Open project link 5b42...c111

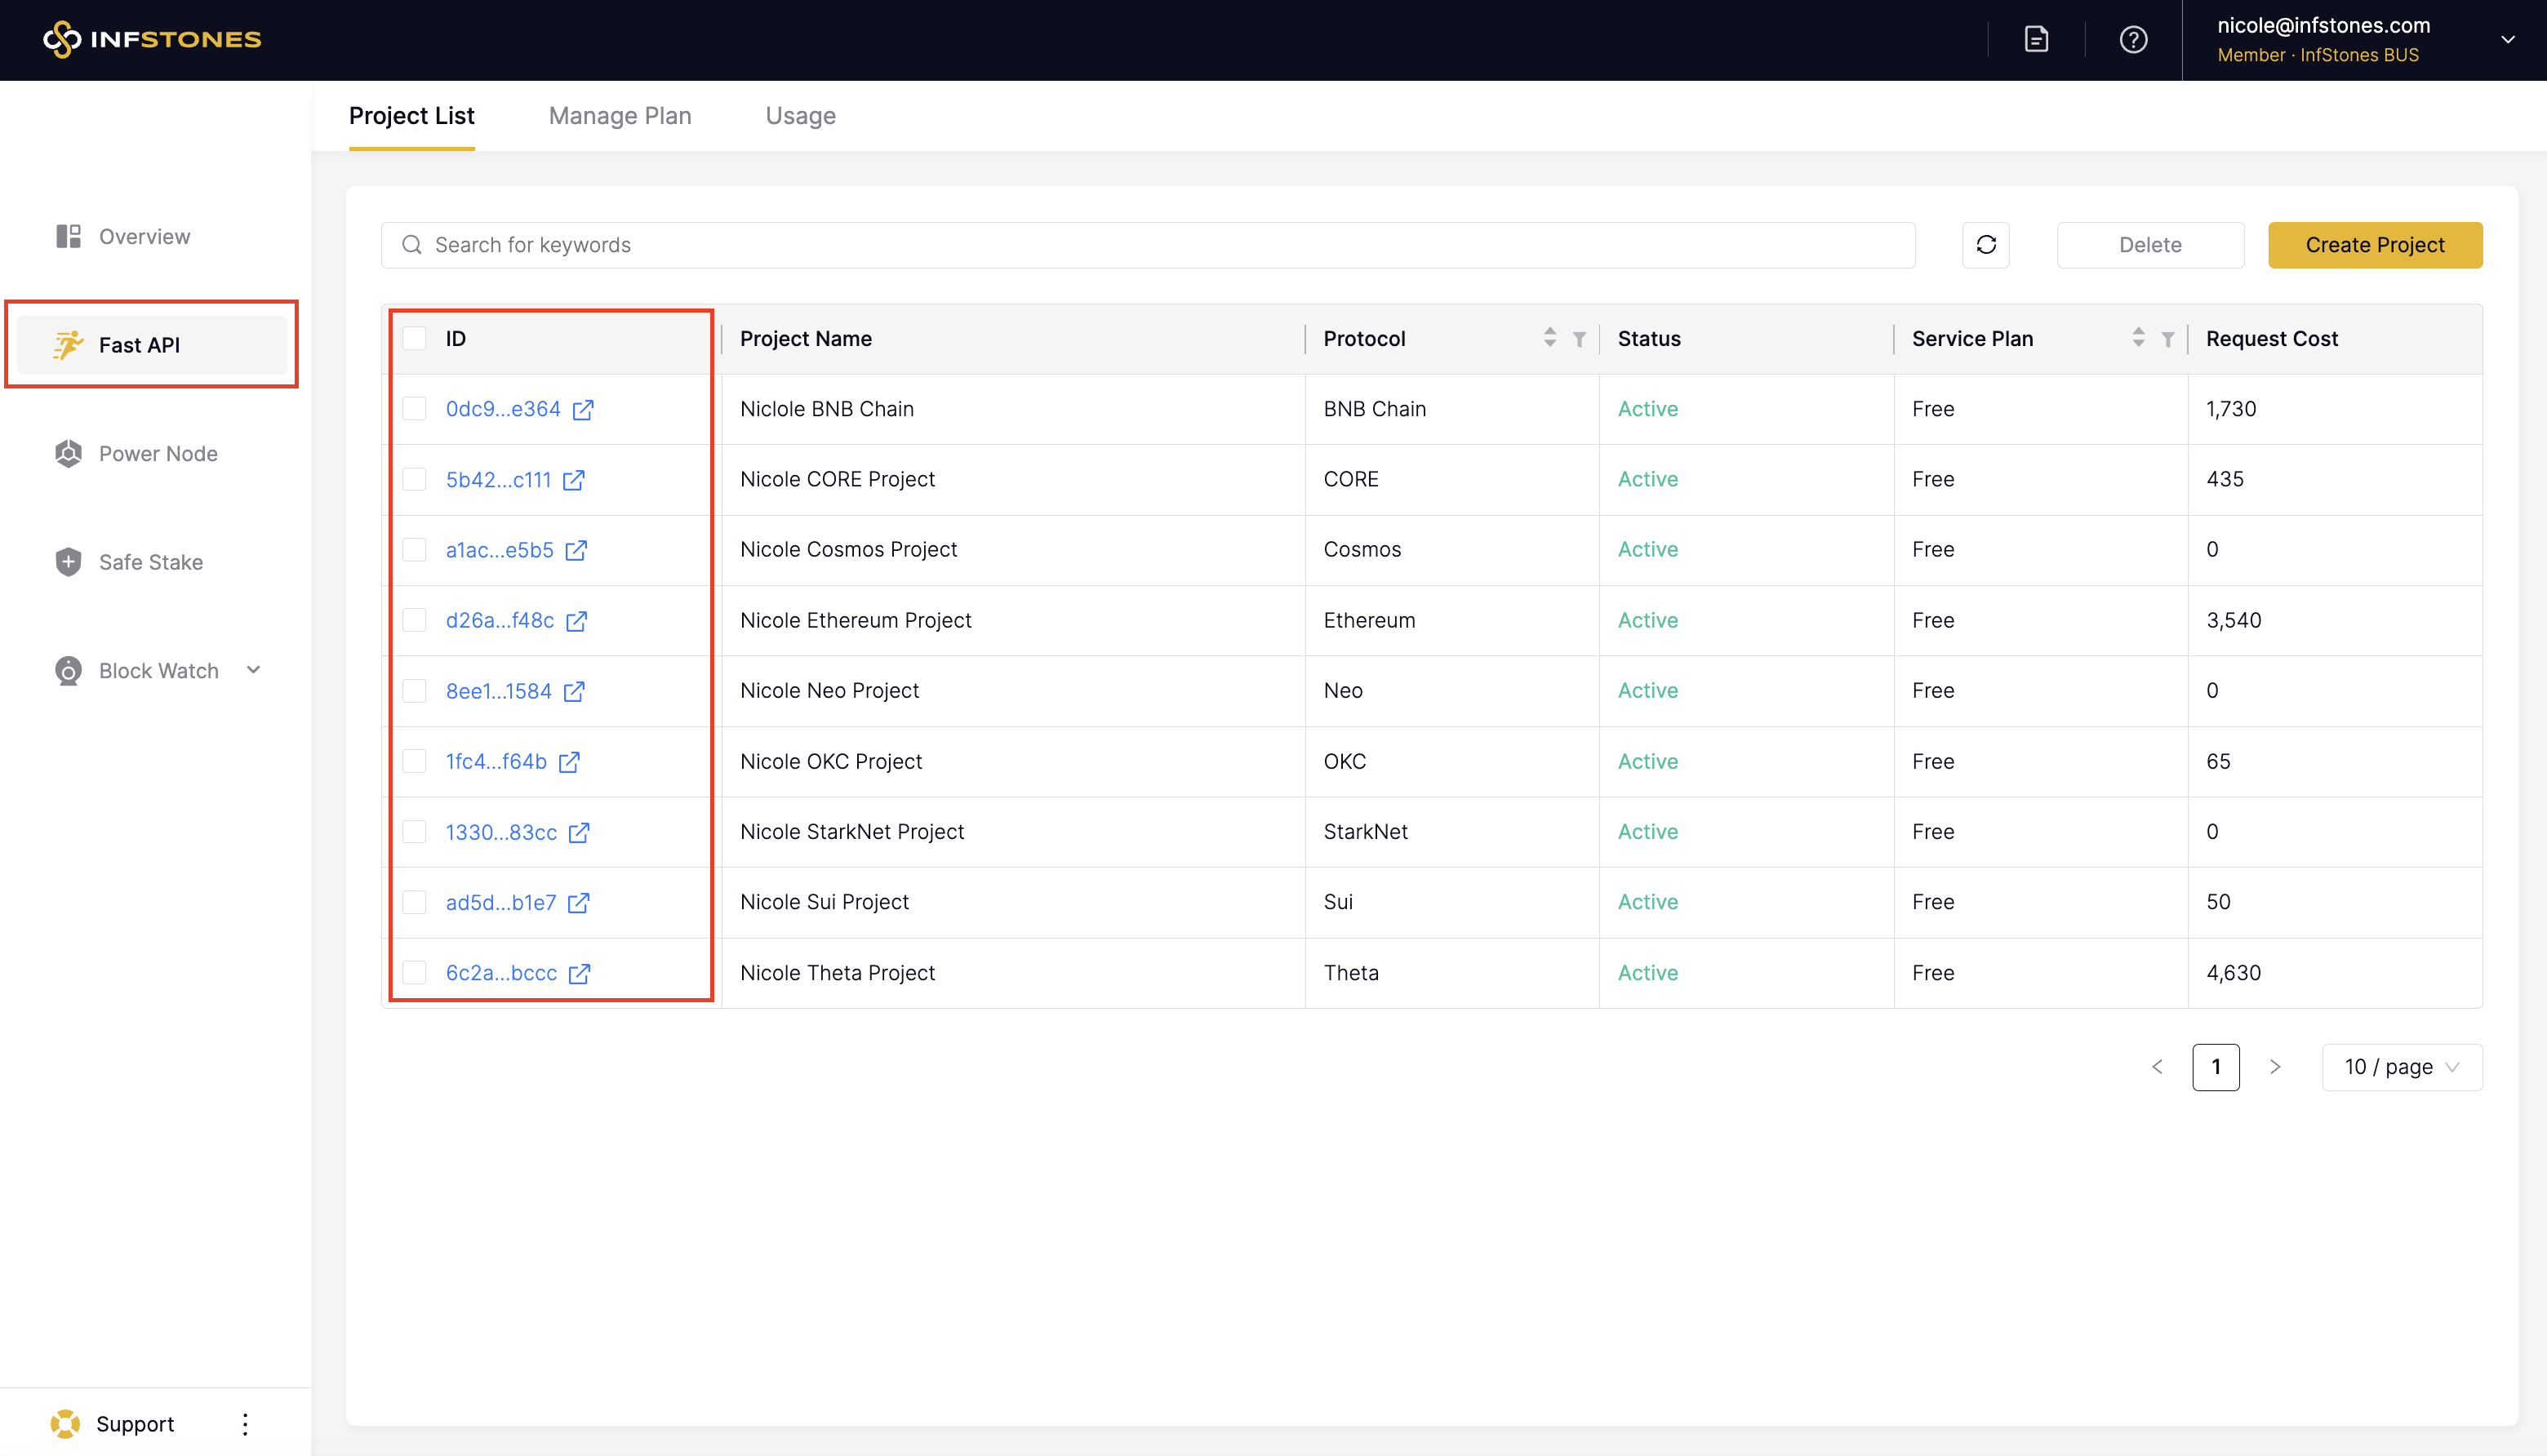pyautogui.click(x=498, y=479)
